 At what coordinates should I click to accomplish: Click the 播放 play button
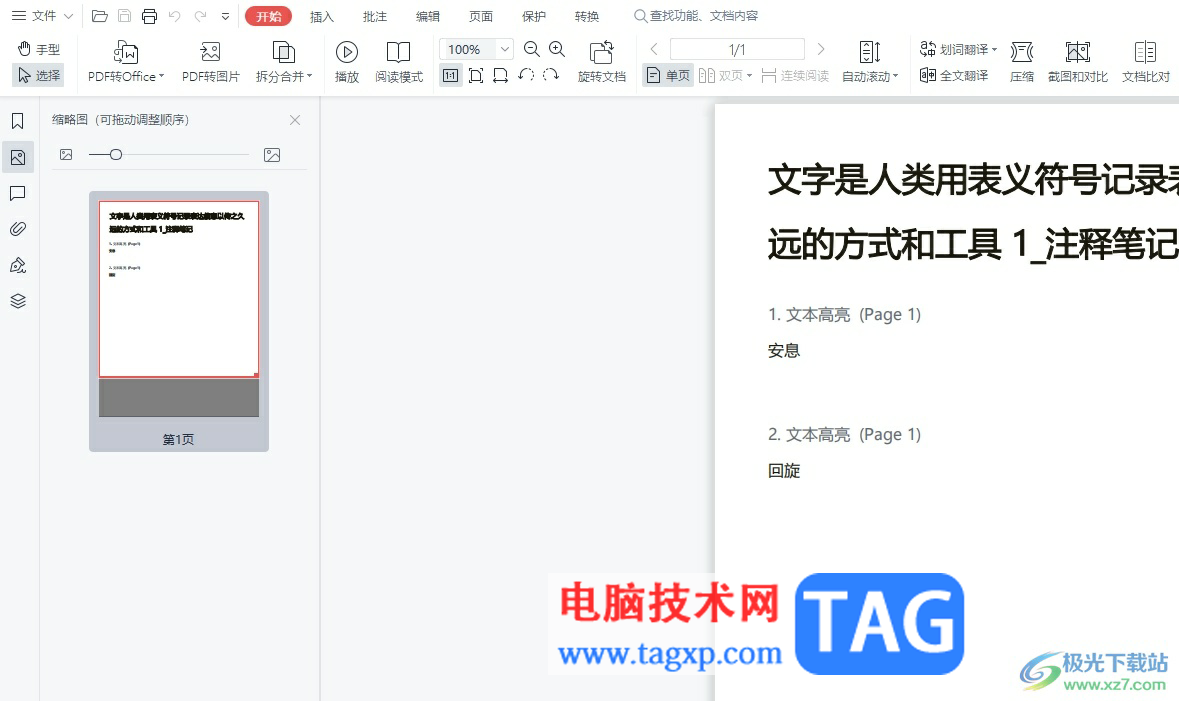click(347, 62)
